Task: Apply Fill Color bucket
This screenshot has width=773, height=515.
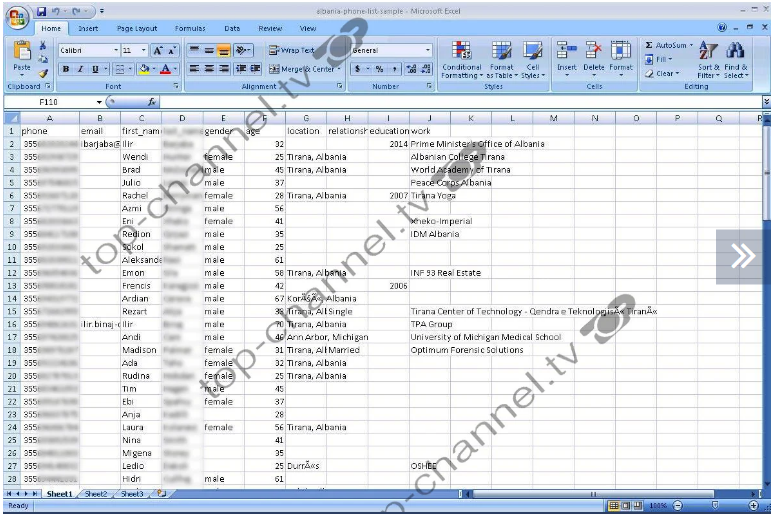Action: 144,69
